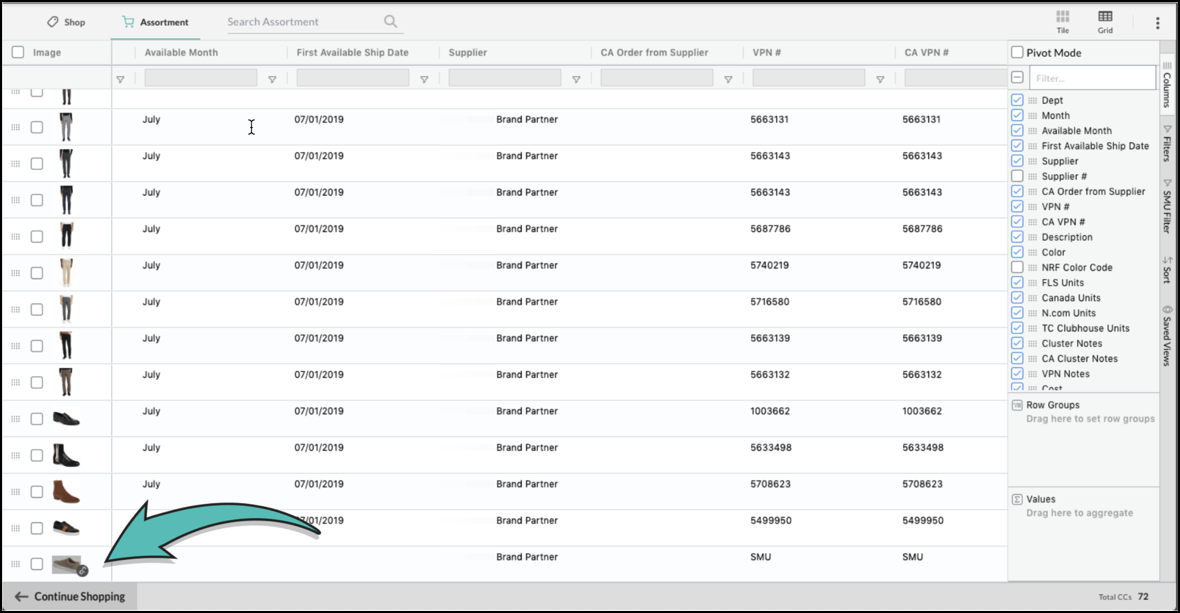Select the Assortment tab

click(x=155, y=22)
